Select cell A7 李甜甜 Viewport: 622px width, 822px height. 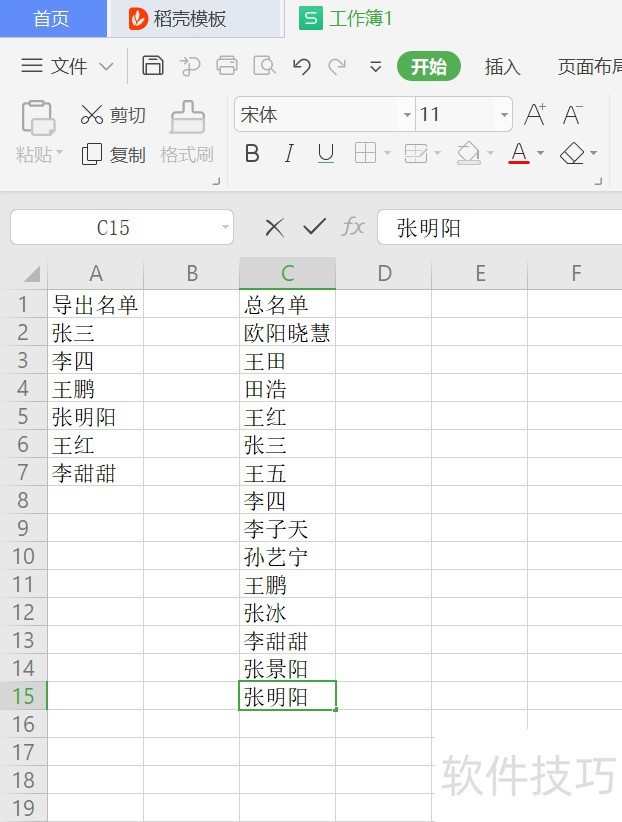[x=95, y=472]
